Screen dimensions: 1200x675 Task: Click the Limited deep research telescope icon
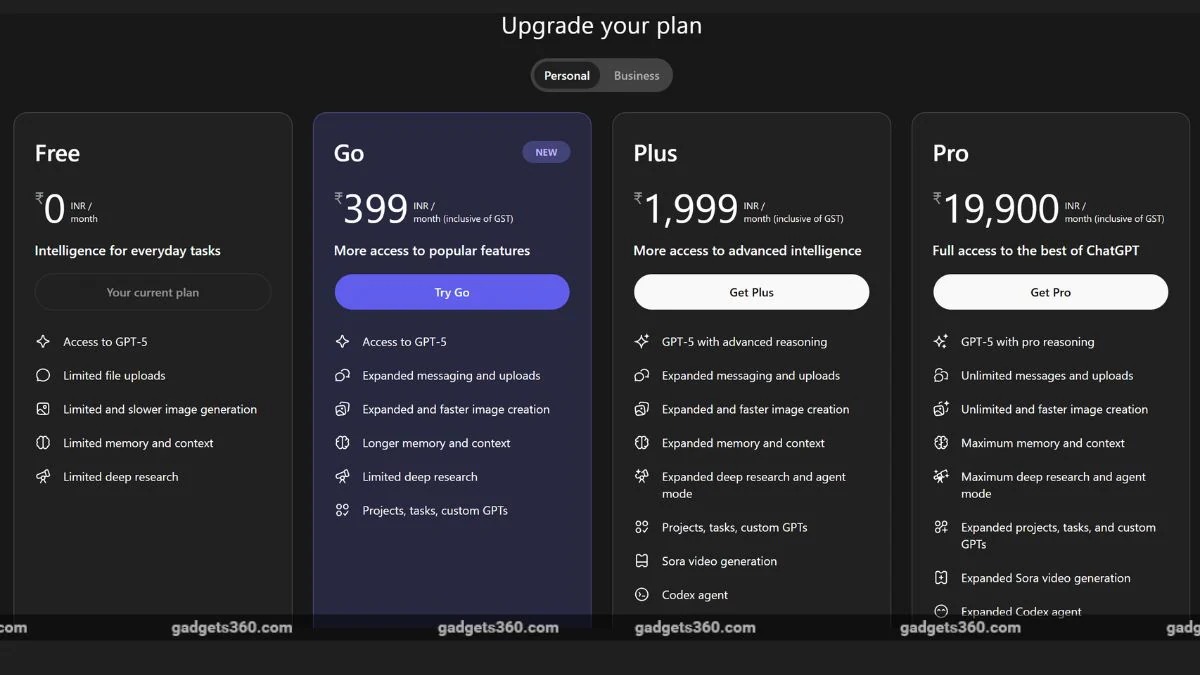click(43, 477)
